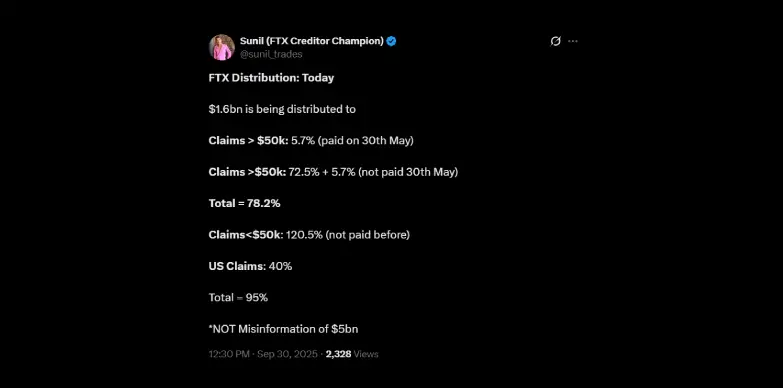Select the Sep 30, 2025 date
783x388 pixels.
pyautogui.click(x=287, y=355)
